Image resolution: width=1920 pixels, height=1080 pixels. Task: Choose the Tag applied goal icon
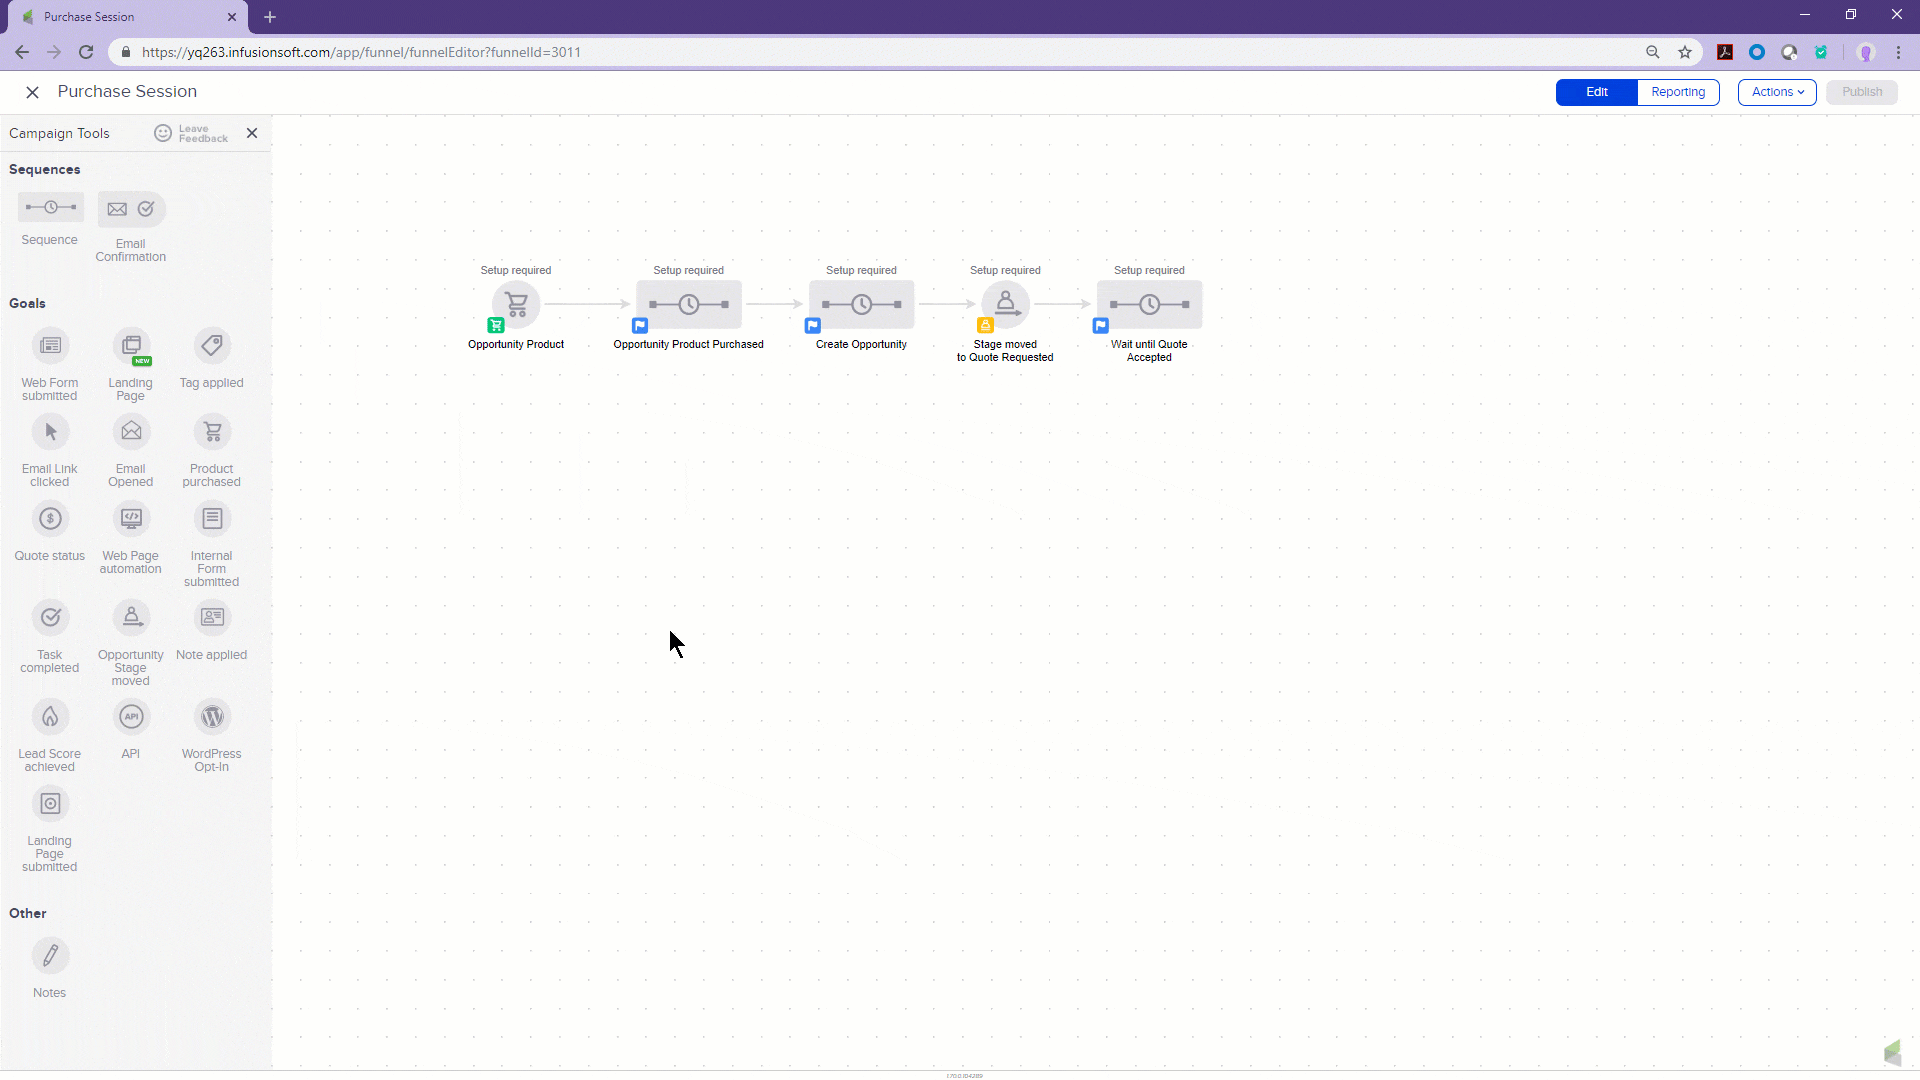pos(212,346)
